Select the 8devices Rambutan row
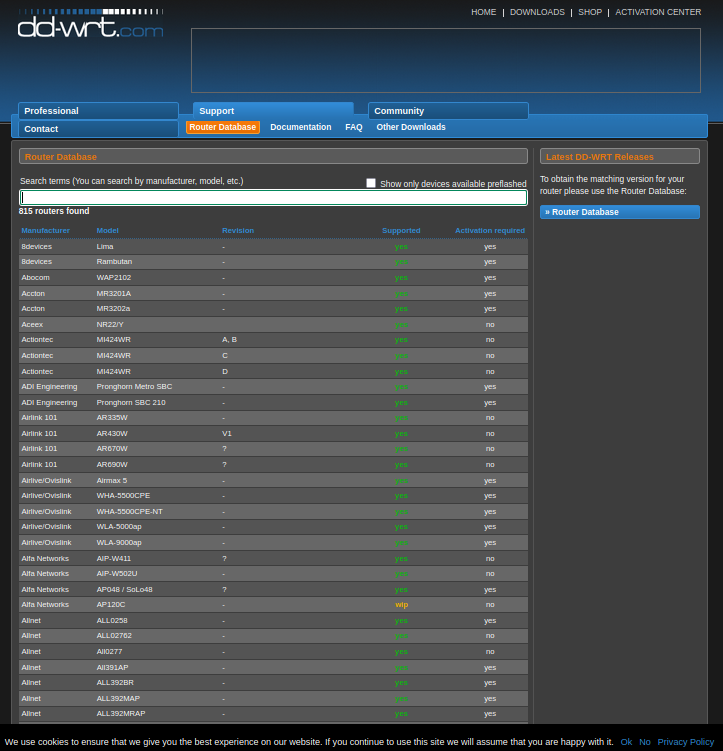Screen dimensions: 723x751 point(273,262)
